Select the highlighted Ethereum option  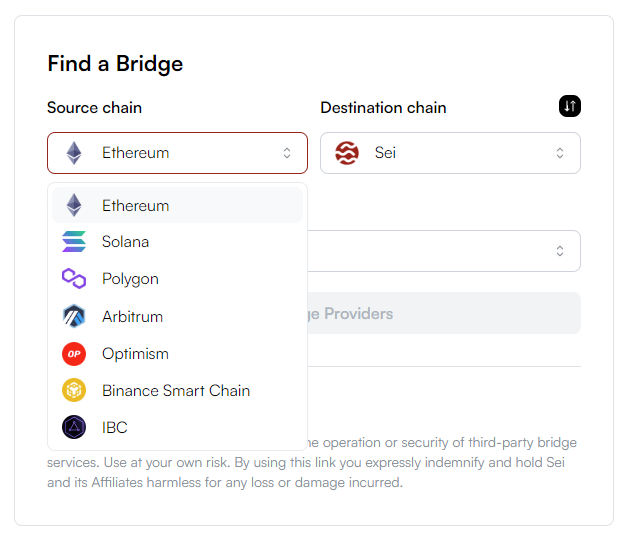(135, 205)
